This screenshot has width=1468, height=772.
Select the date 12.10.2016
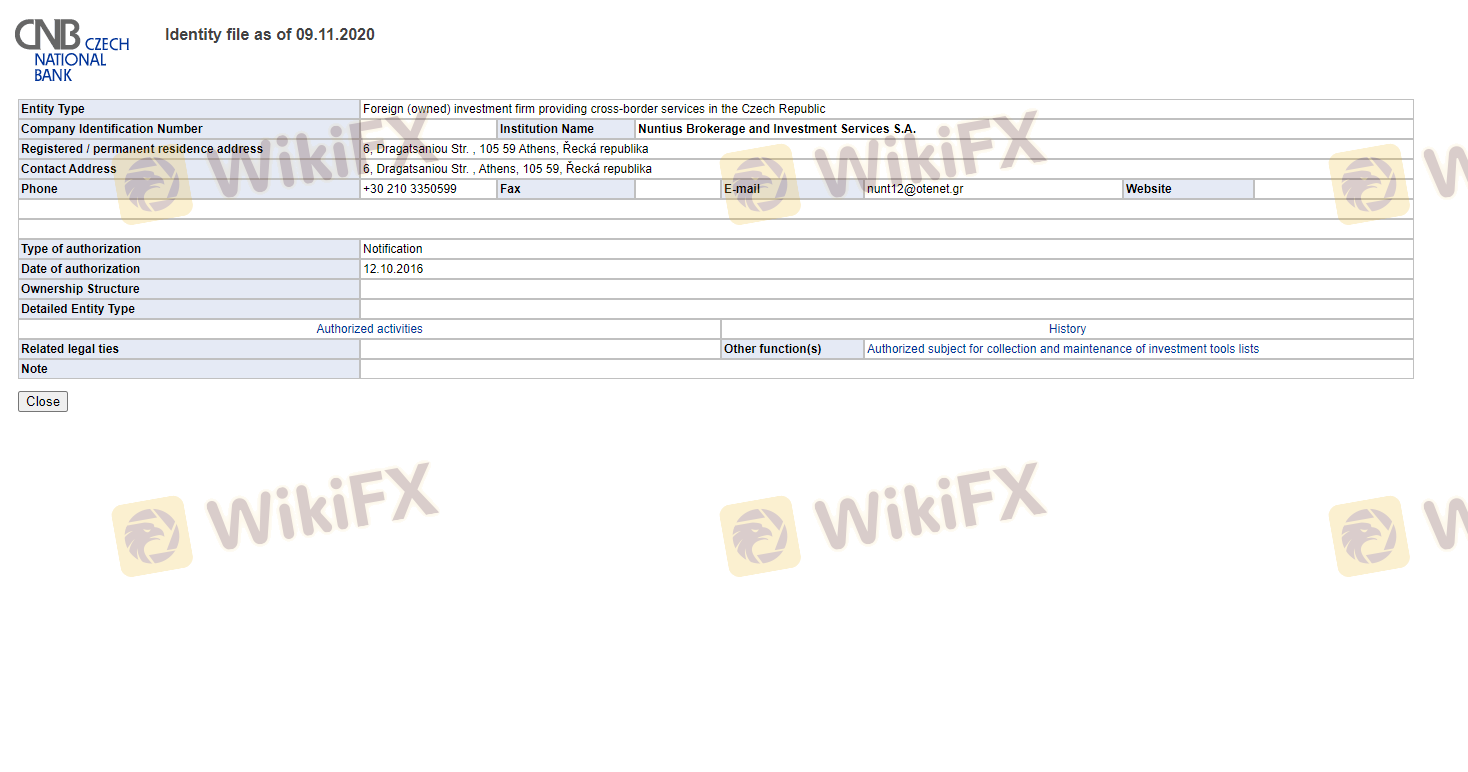click(393, 269)
